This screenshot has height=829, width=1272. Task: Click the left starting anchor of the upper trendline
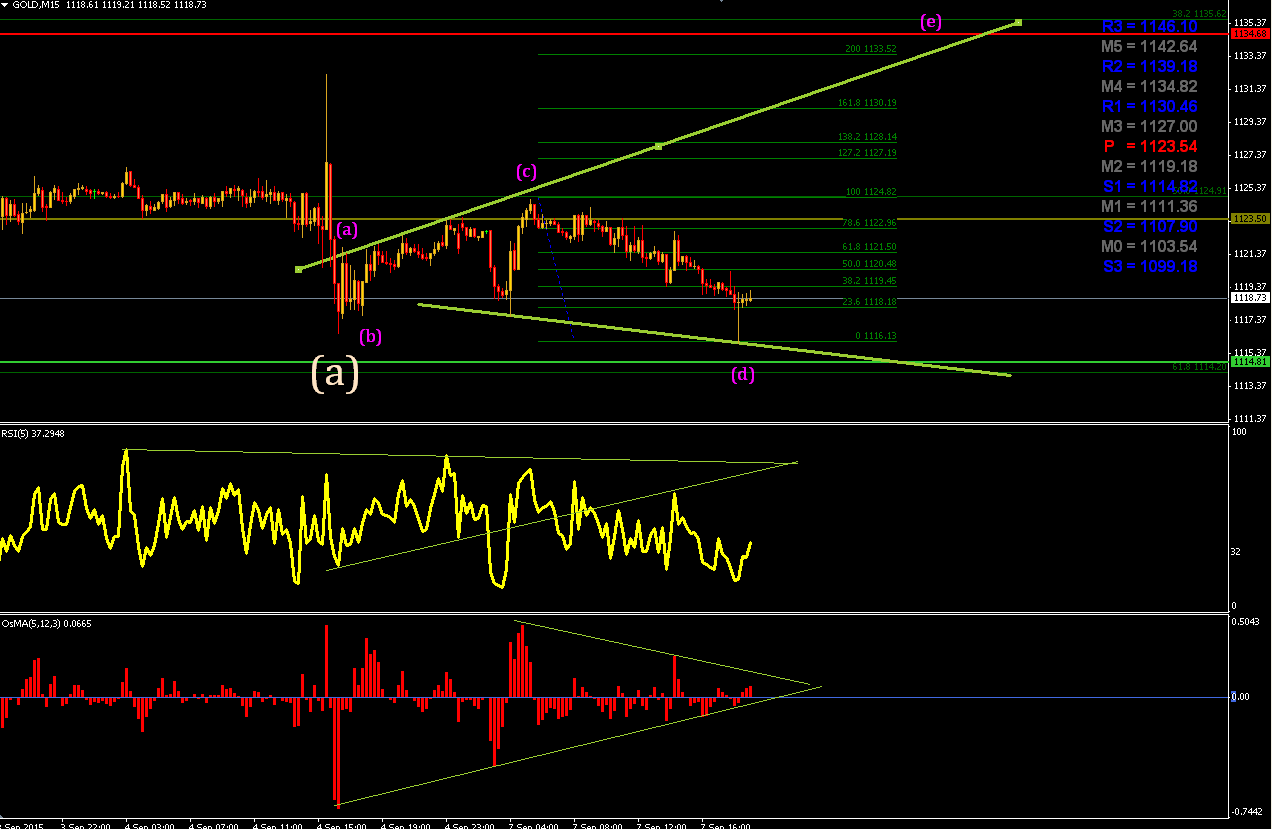[x=299, y=269]
